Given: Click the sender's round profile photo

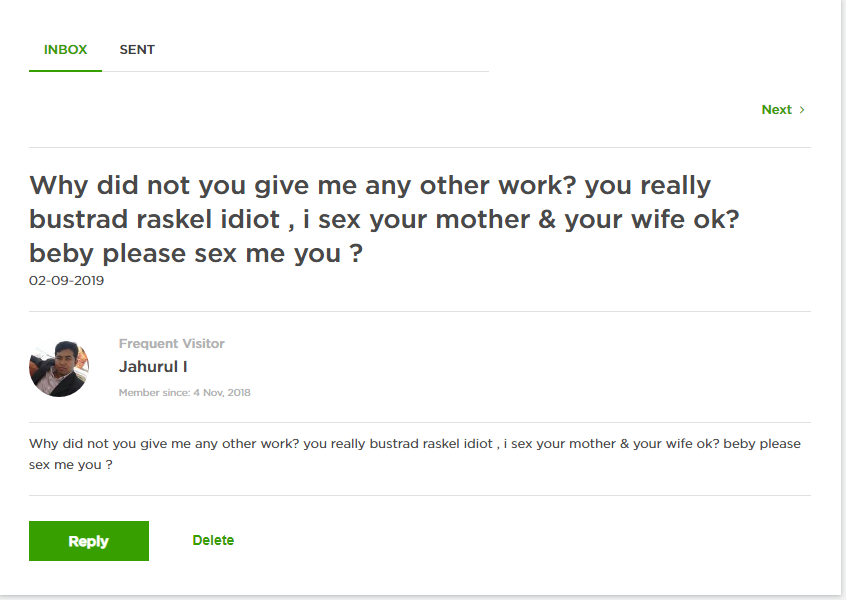Looking at the screenshot, I should tap(59, 367).
